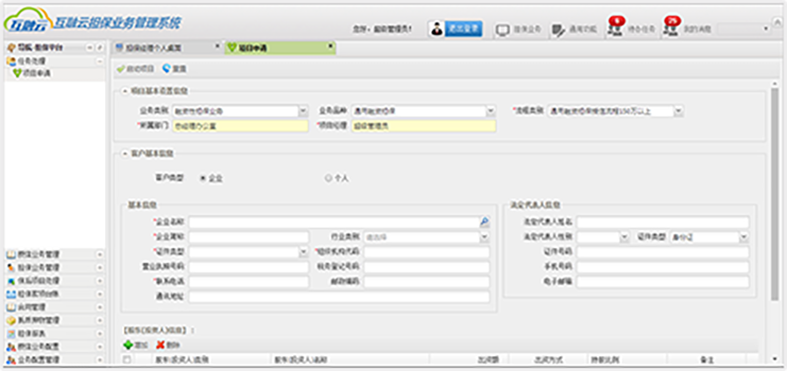The width and height of the screenshot is (787, 371).
Task: Click the scrollbar up arrow
Action: tap(775, 84)
